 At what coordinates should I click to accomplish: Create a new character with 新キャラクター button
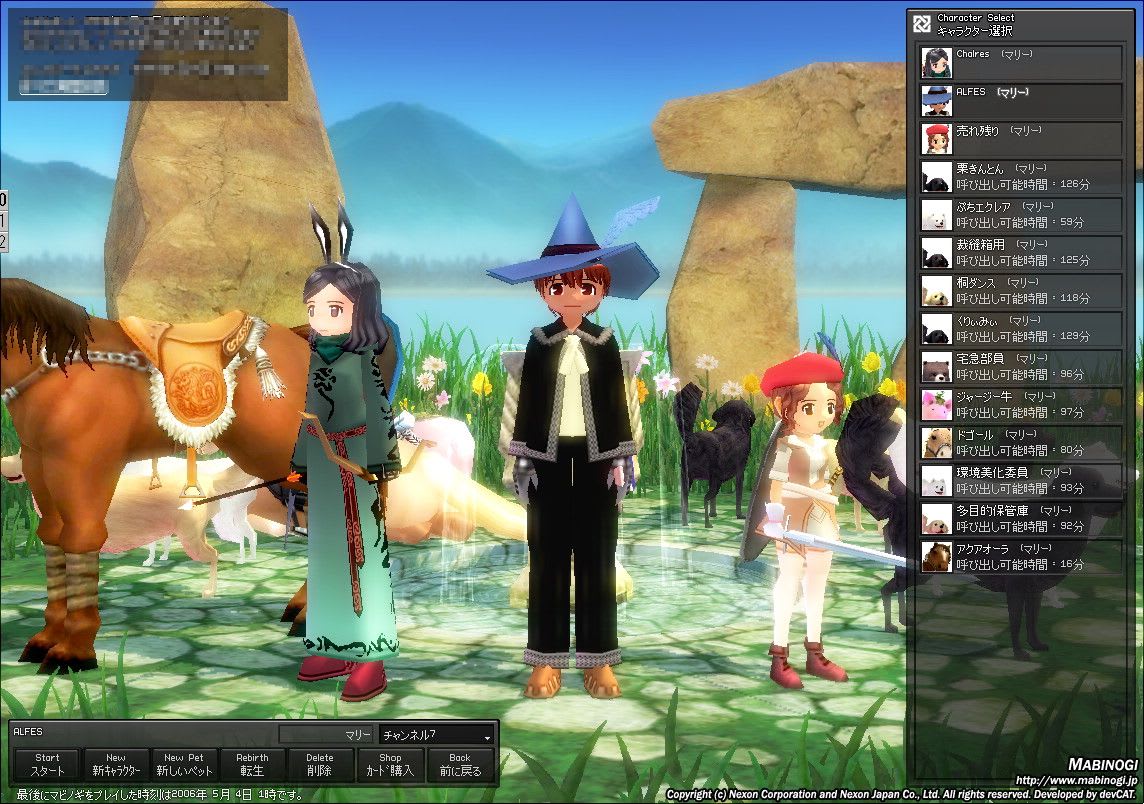click(x=115, y=765)
